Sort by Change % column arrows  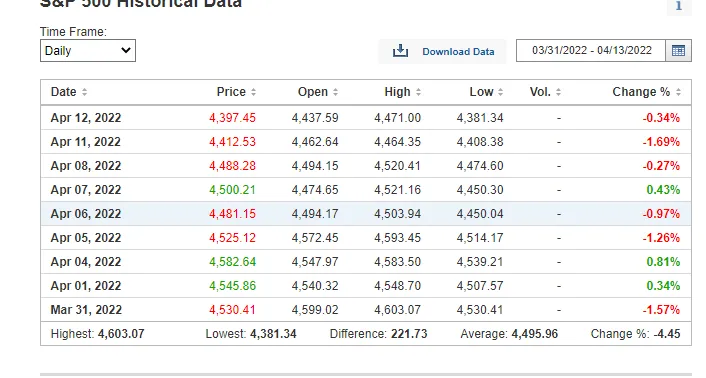point(678,92)
